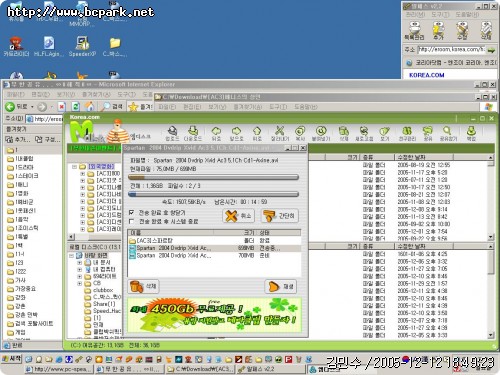
Task: Click the red Stop icon in Internet Explorer
Action: 61,107
